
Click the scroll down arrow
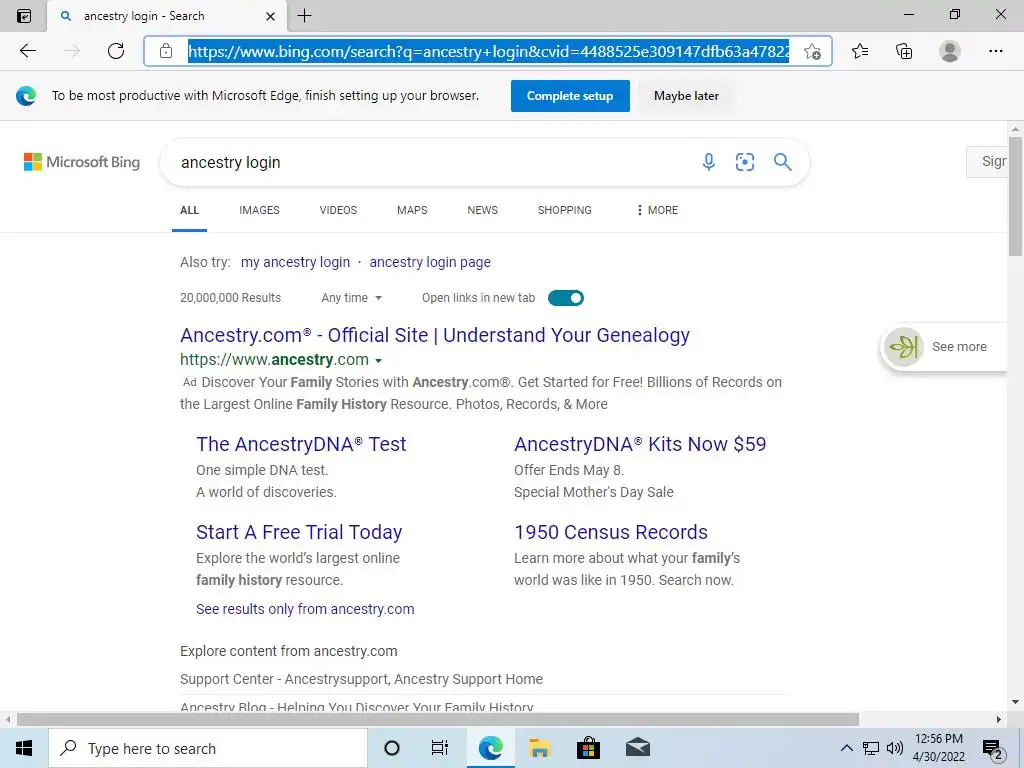pyautogui.click(x=1015, y=702)
